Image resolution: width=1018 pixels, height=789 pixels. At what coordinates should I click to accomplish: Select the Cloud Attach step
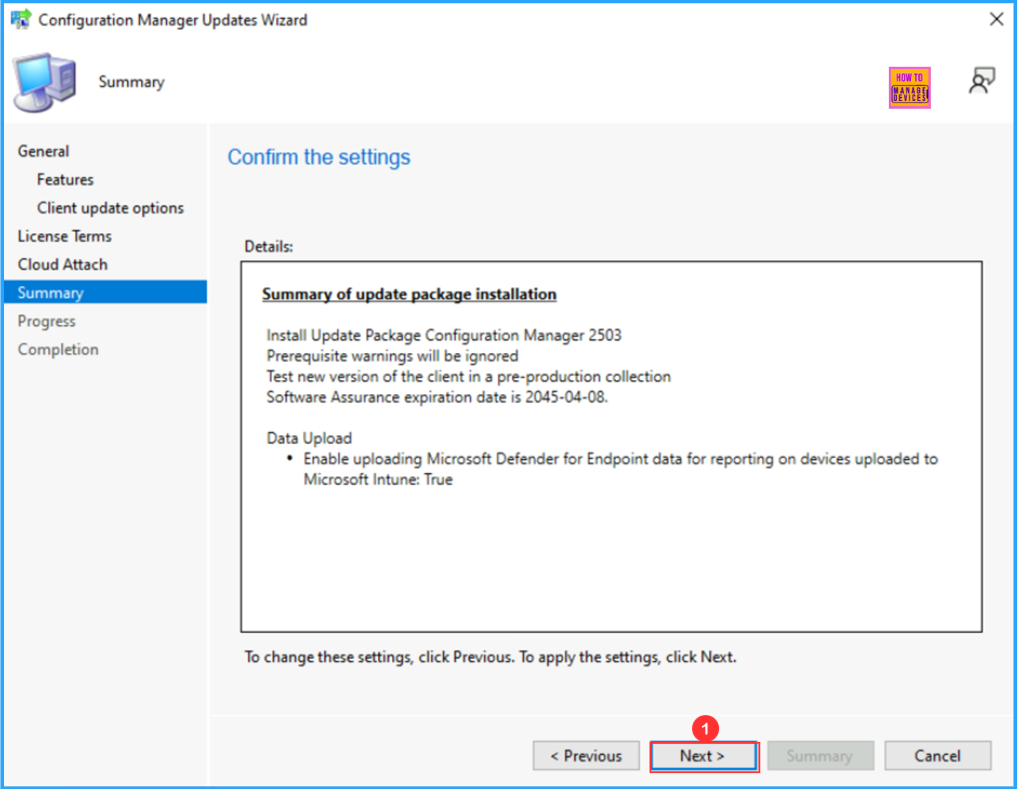[62, 264]
